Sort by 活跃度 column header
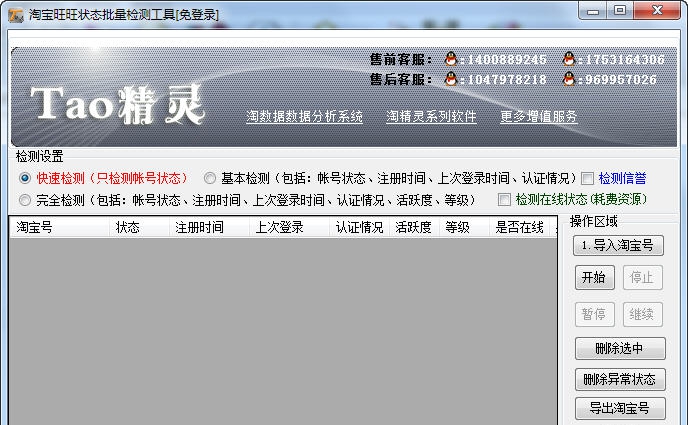 point(414,227)
